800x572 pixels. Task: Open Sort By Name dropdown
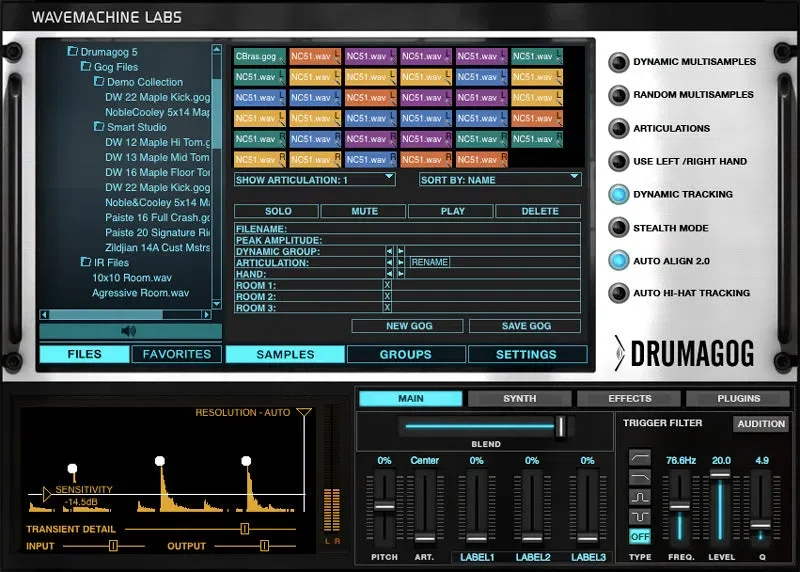(x=500, y=180)
